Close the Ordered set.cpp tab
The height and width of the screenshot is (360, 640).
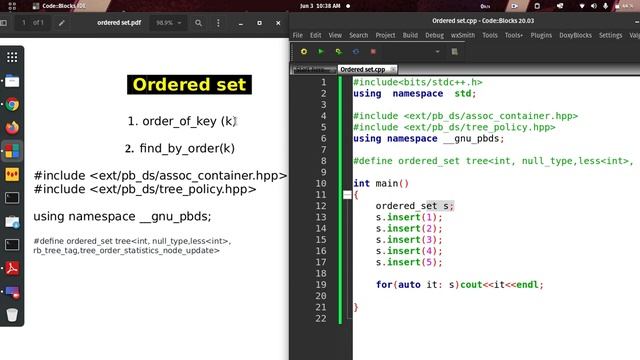[393, 70]
